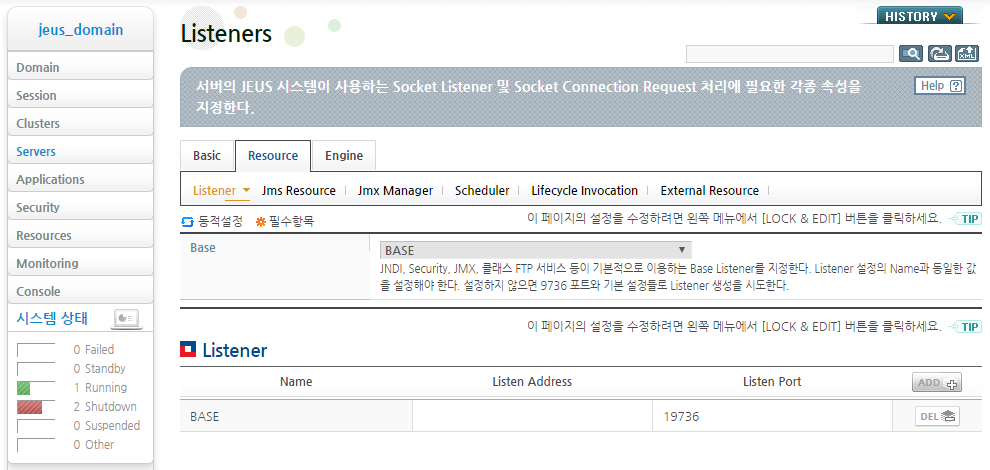
Task: Delete the BASE listener with DEL
Action: 937,416
